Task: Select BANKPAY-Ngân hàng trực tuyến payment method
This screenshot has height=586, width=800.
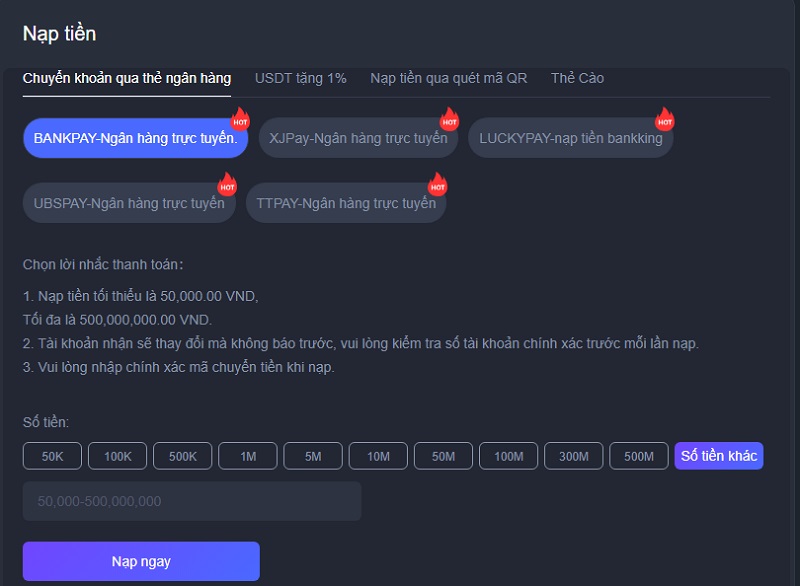Action: pos(134,139)
